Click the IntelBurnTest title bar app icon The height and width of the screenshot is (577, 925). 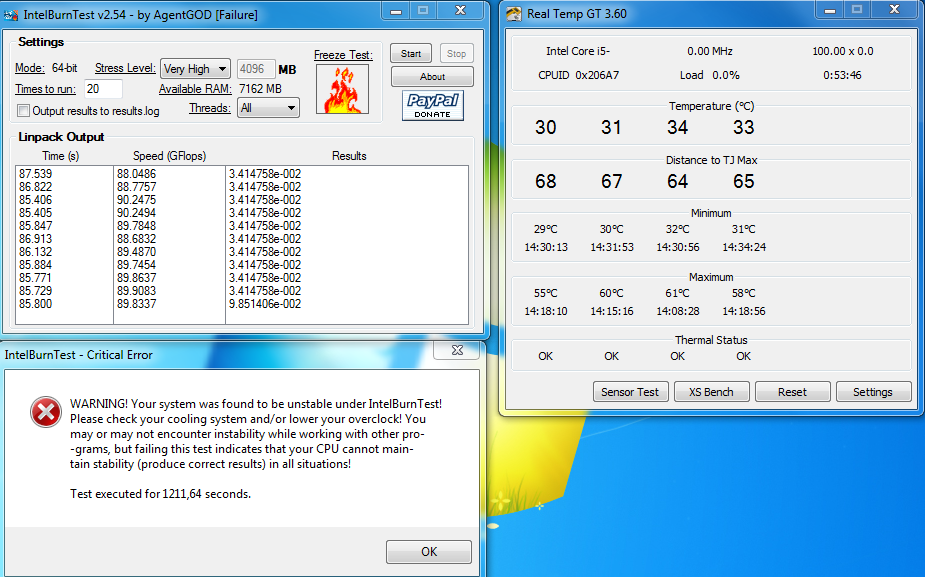coord(11,15)
